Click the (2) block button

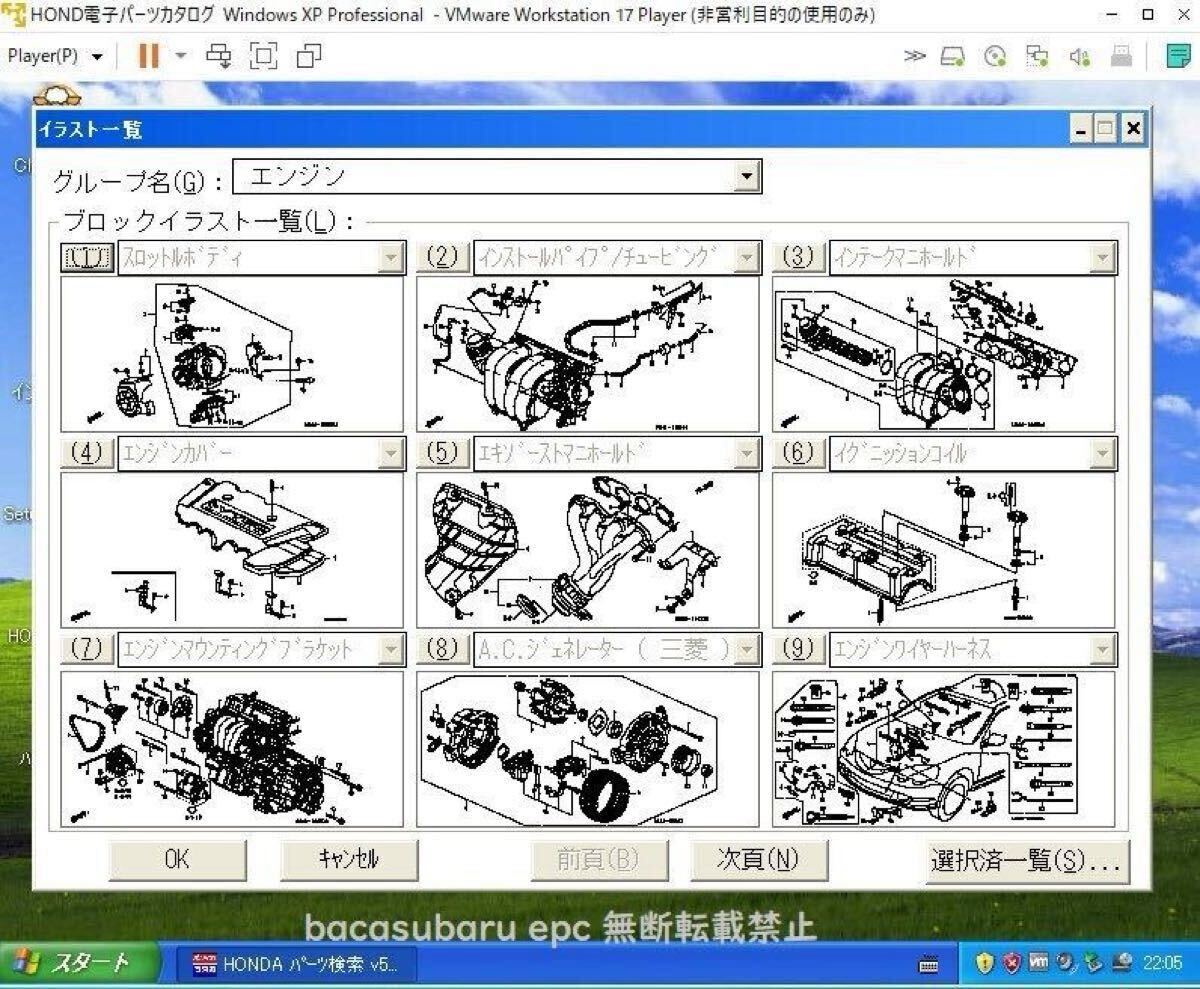442,258
